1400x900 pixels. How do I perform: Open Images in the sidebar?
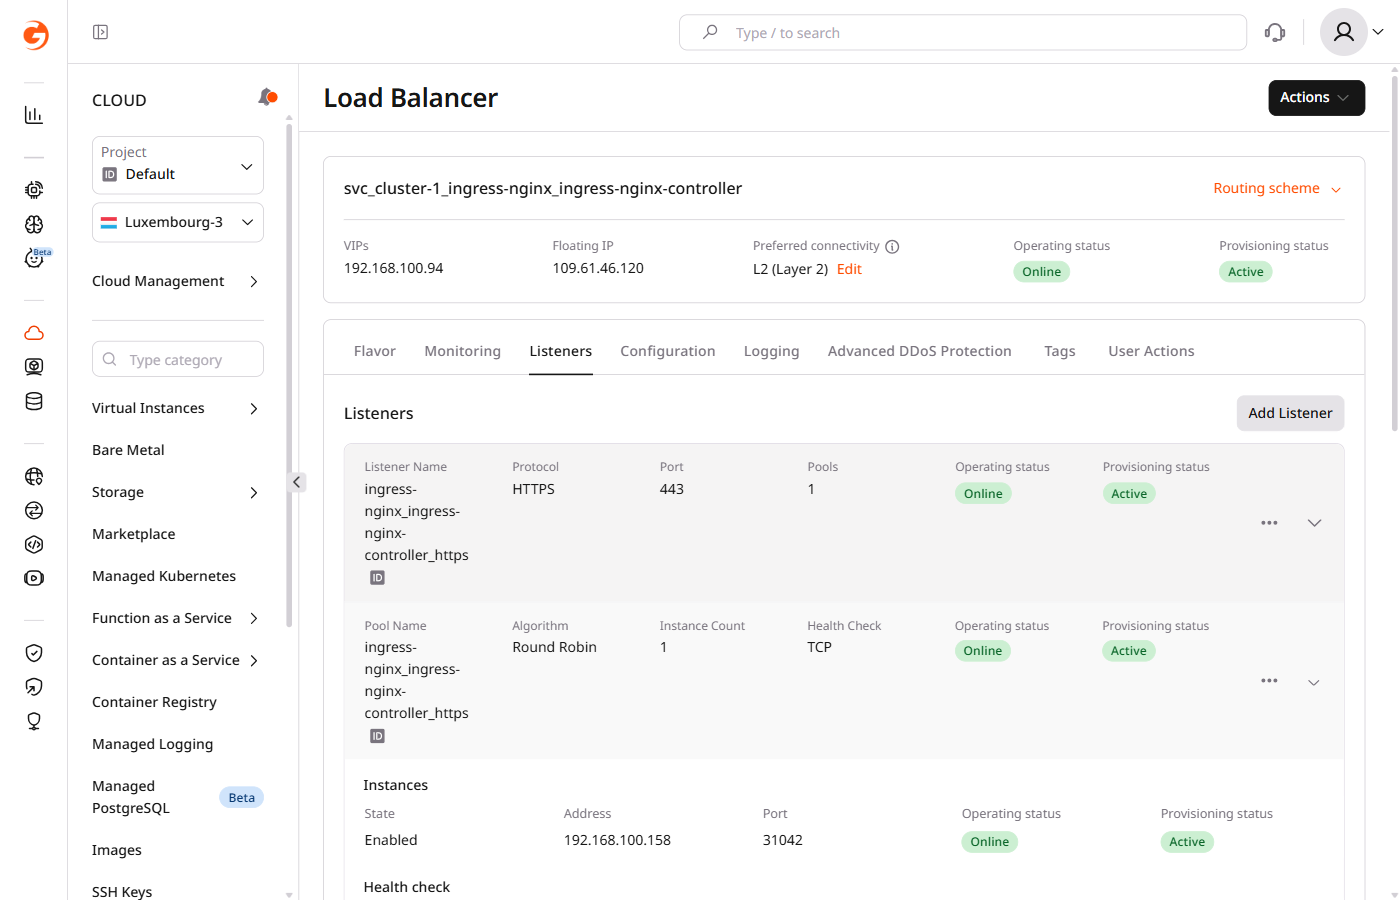(117, 850)
